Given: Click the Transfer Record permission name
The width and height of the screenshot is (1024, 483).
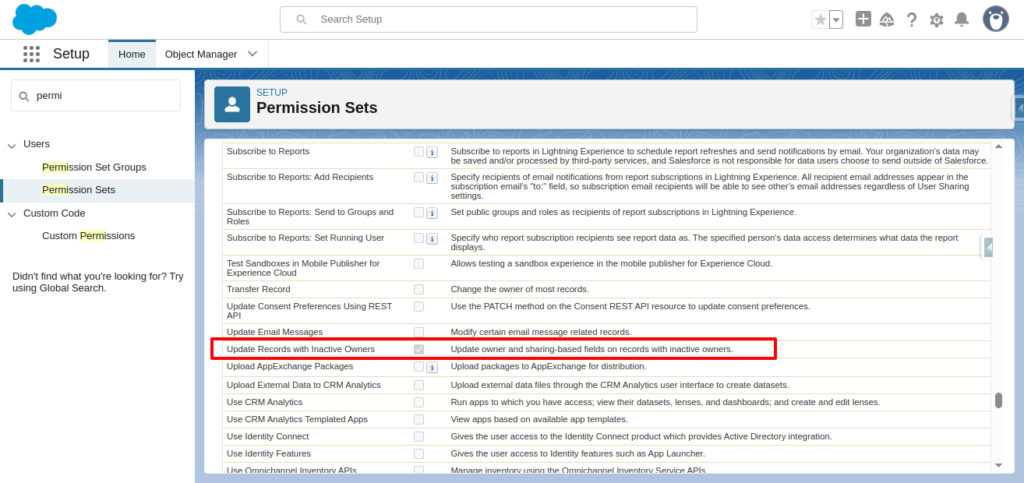Looking at the screenshot, I should (259, 289).
